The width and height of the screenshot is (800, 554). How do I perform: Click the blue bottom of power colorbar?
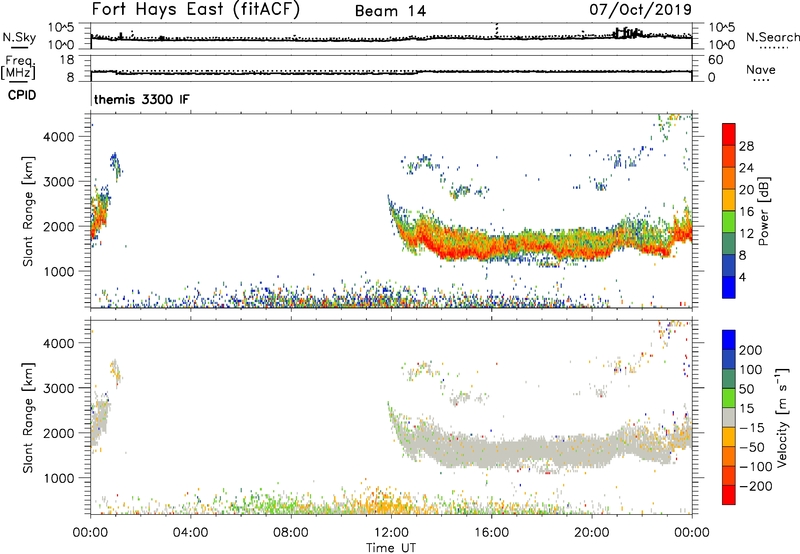(729, 287)
